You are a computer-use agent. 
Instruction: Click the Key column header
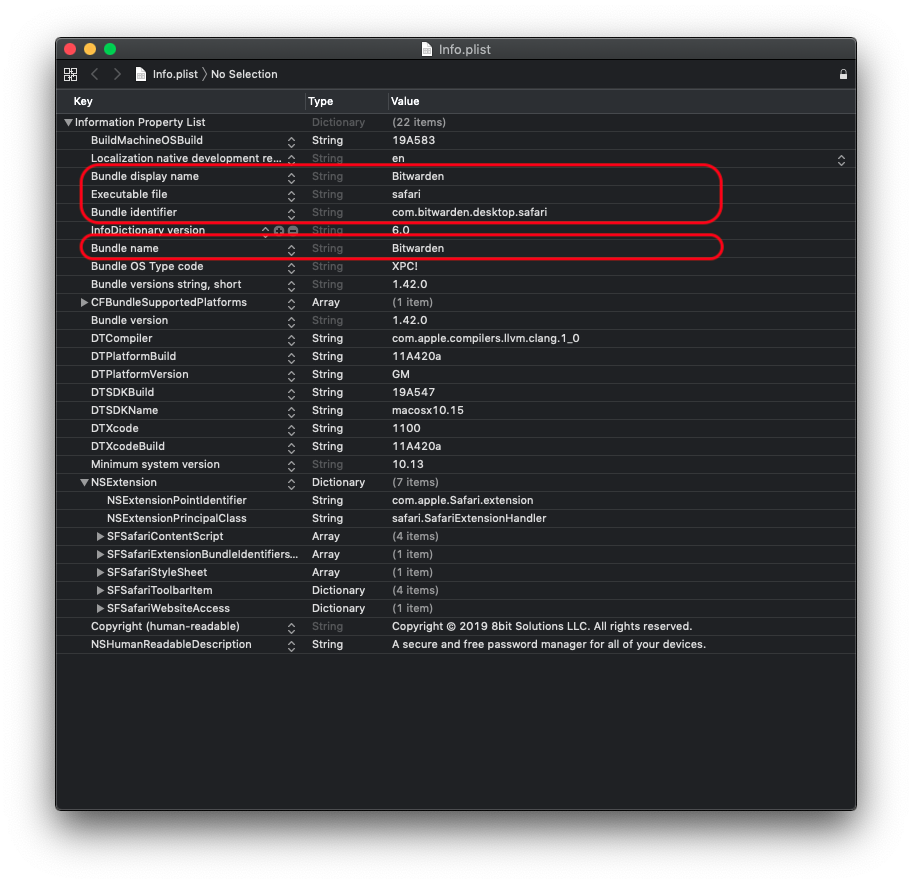[x=83, y=101]
